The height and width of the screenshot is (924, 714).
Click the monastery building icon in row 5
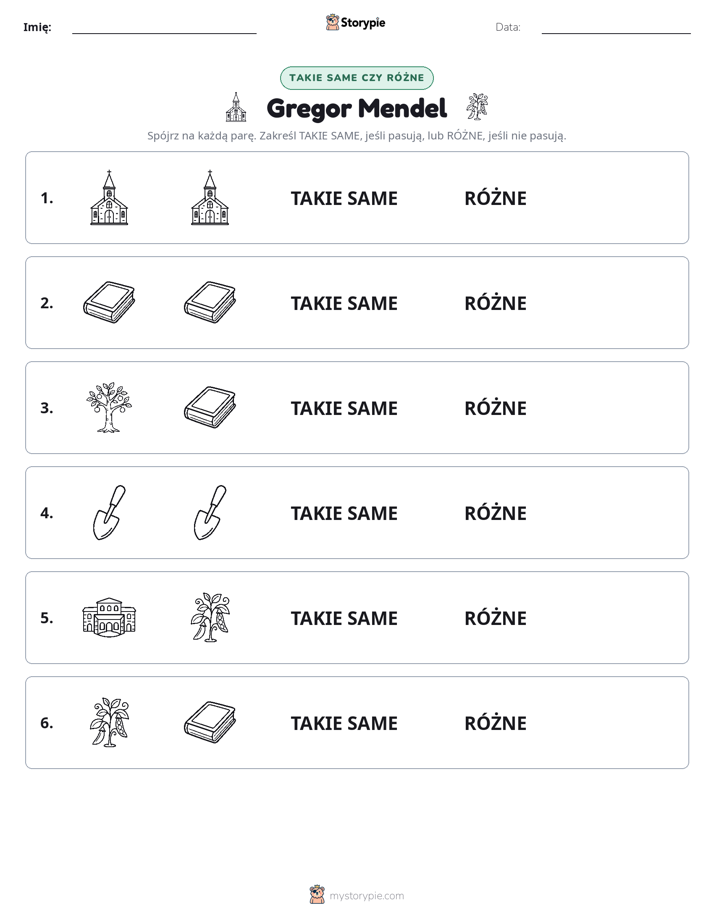click(109, 617)
